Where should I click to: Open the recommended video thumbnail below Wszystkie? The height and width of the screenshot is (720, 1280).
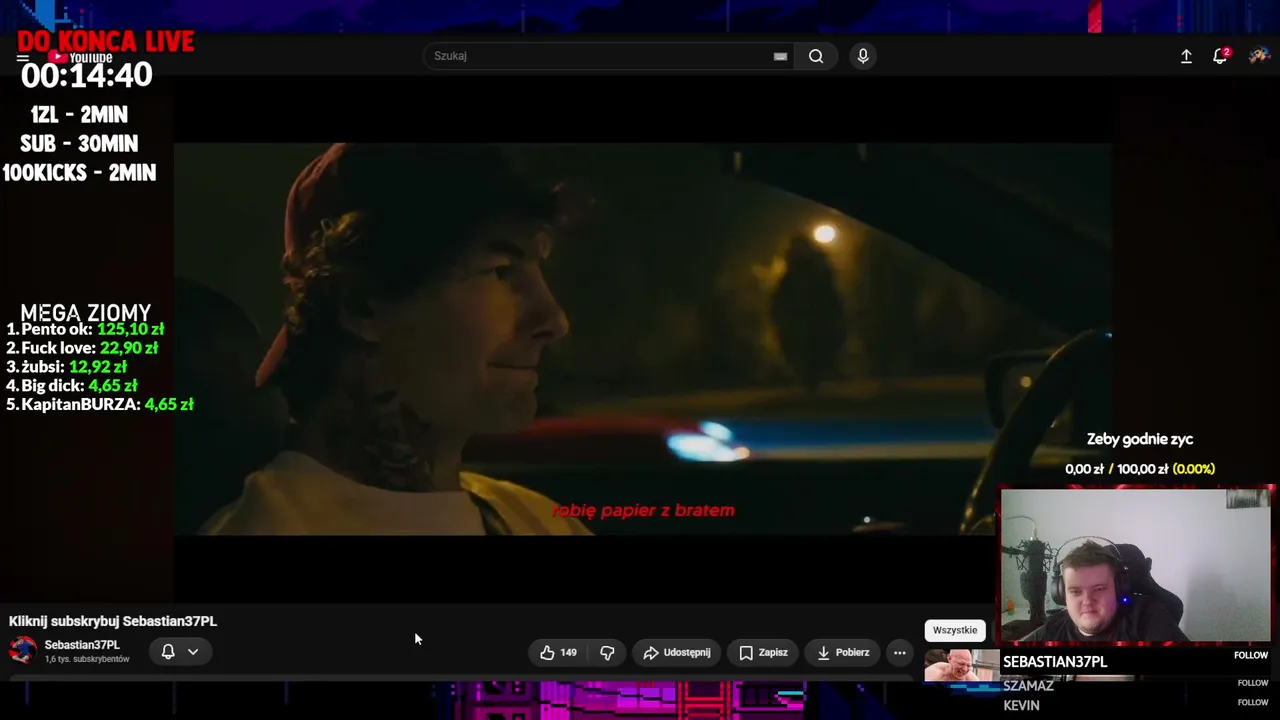point(961,665)
